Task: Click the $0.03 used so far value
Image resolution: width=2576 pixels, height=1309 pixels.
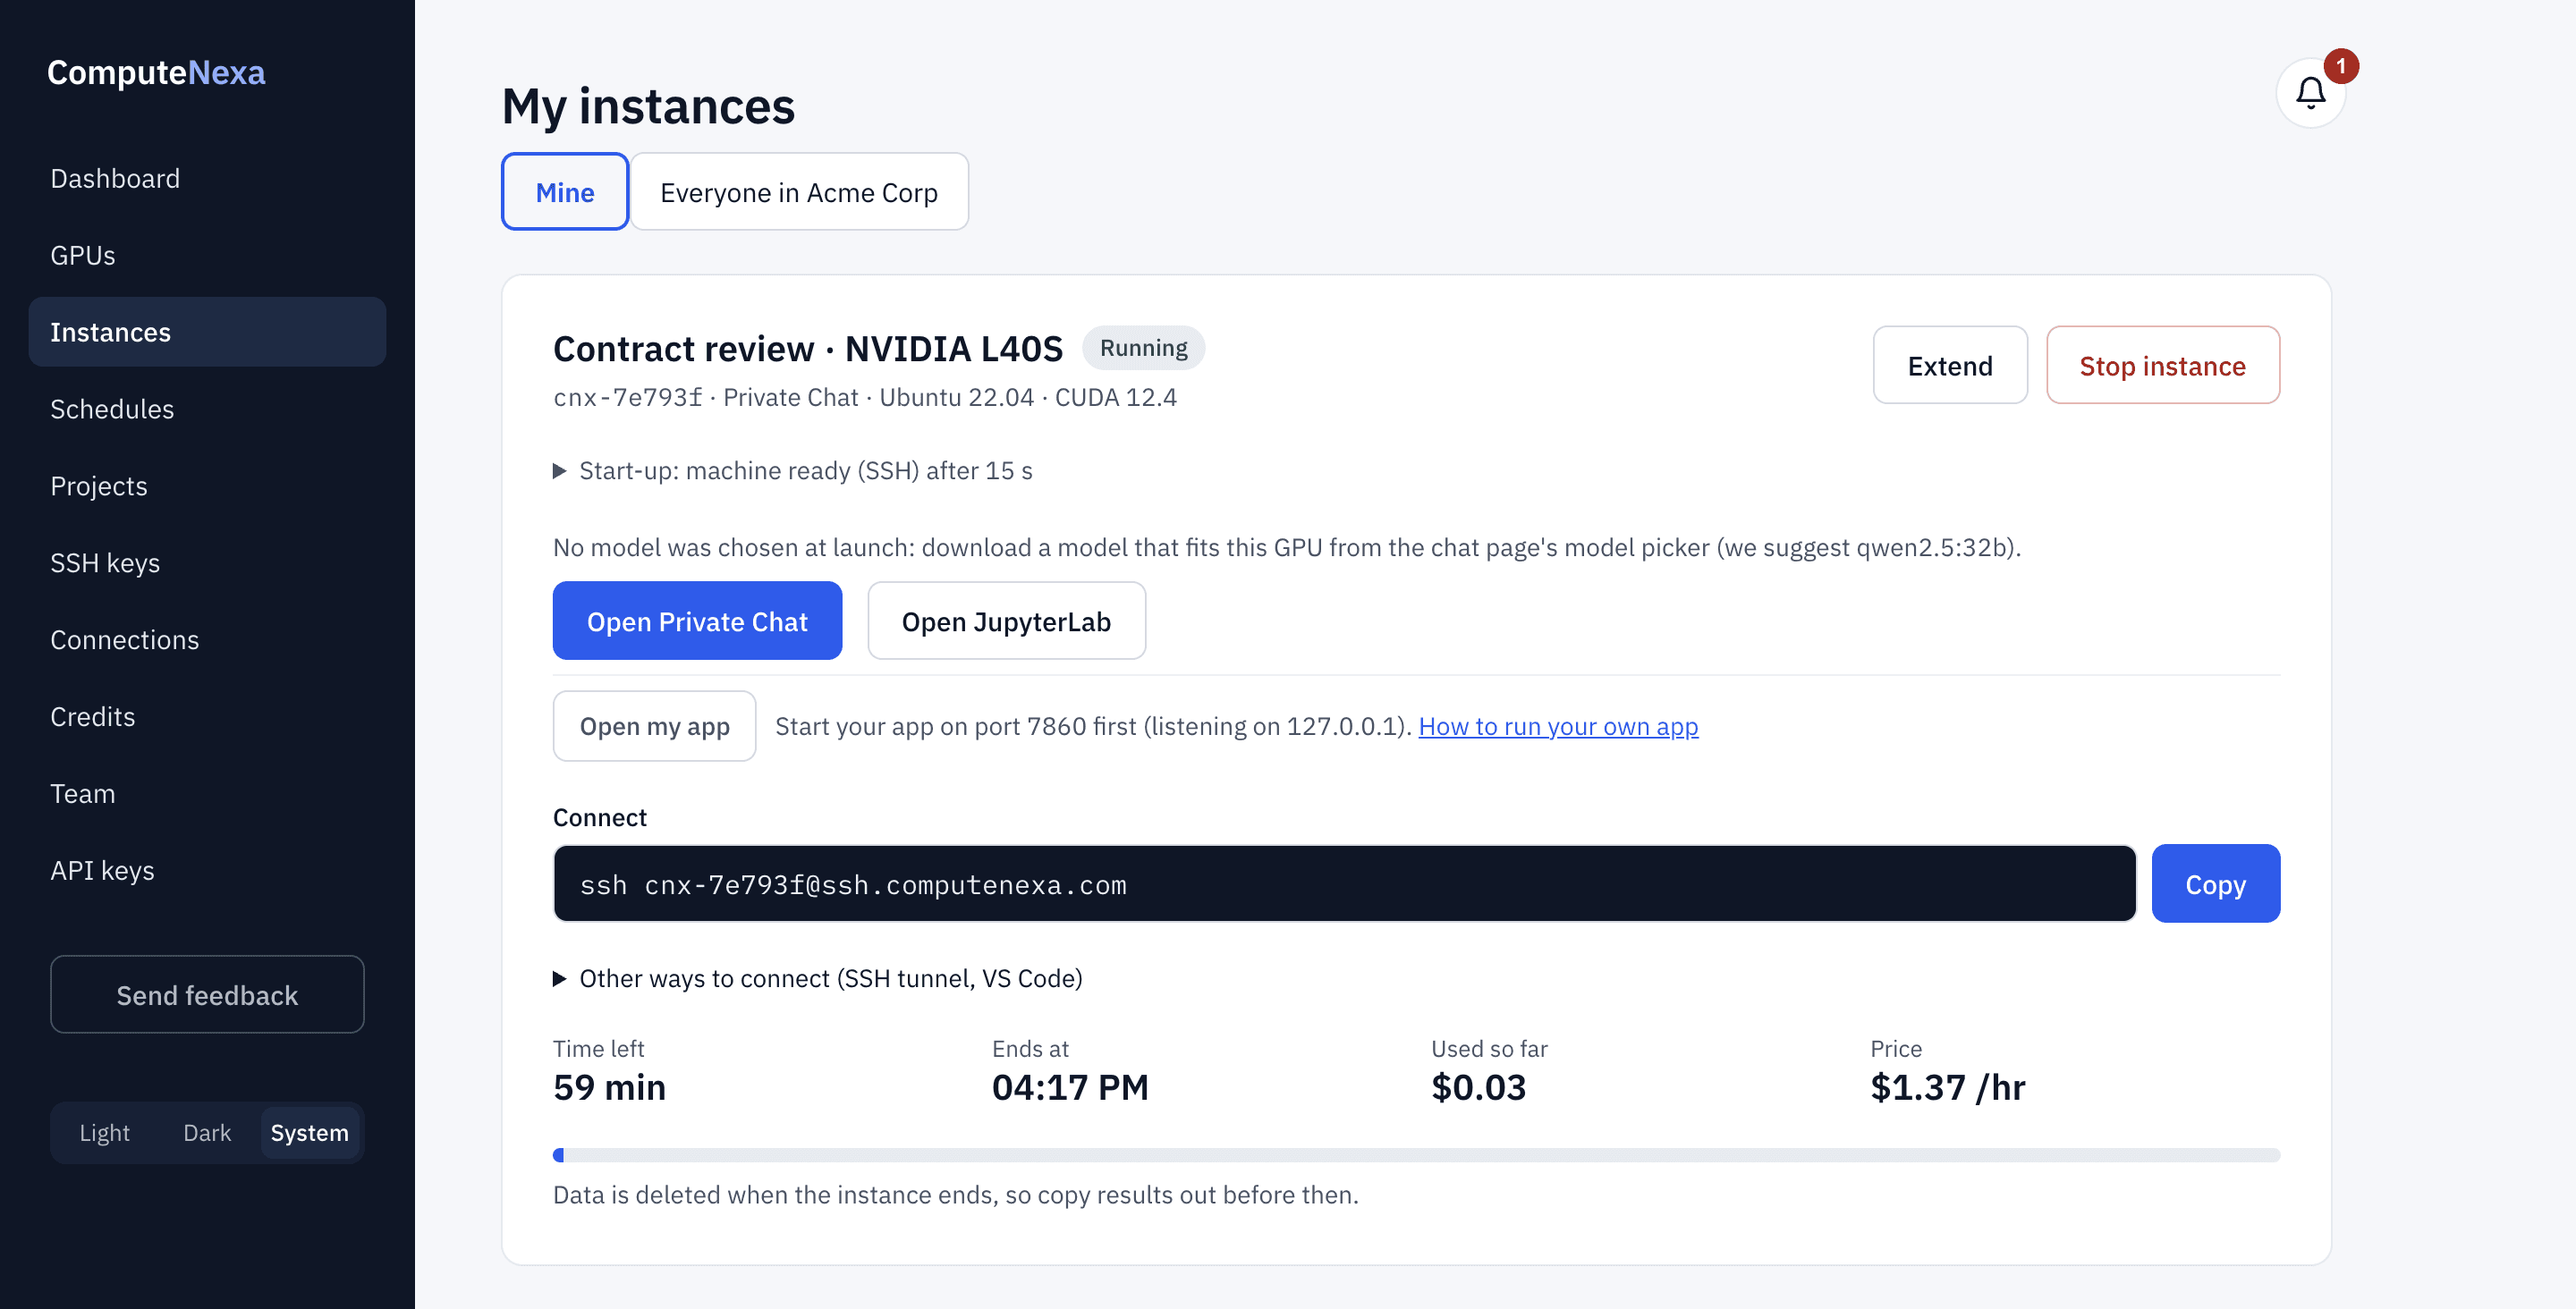Action: click(x=1478, y=1087)
